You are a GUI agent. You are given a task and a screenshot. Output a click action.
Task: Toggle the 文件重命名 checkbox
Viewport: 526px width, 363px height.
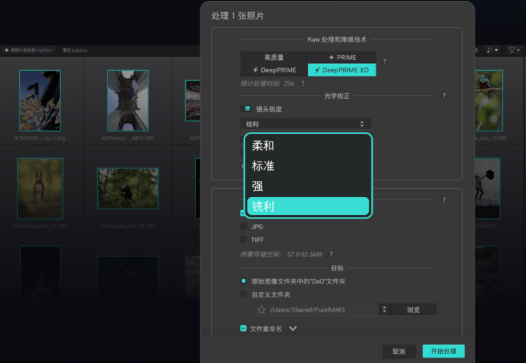click(244, 328)
